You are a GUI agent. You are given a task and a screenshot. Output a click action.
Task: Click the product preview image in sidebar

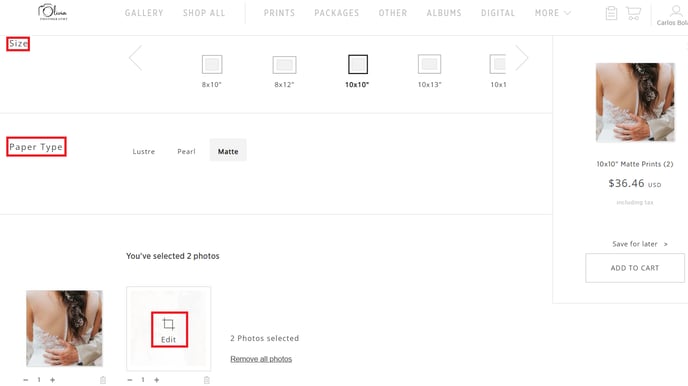[635, 103]
